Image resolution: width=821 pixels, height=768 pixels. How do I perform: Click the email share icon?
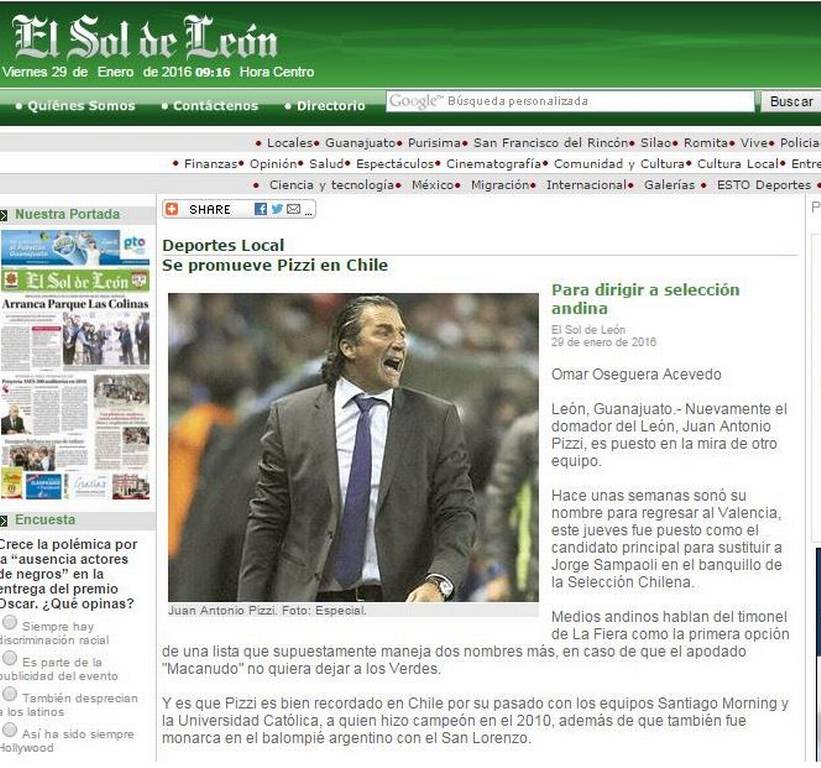[x=294, y=209]
